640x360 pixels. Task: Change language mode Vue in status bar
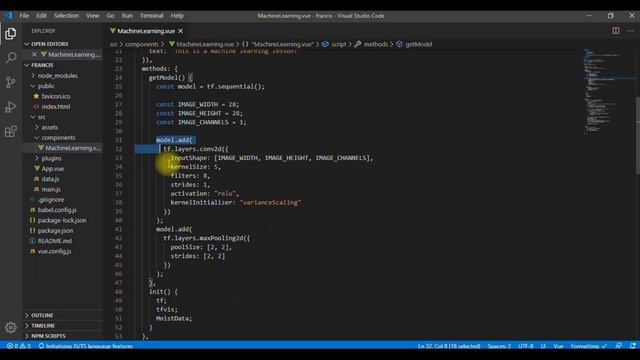point(558,346)
